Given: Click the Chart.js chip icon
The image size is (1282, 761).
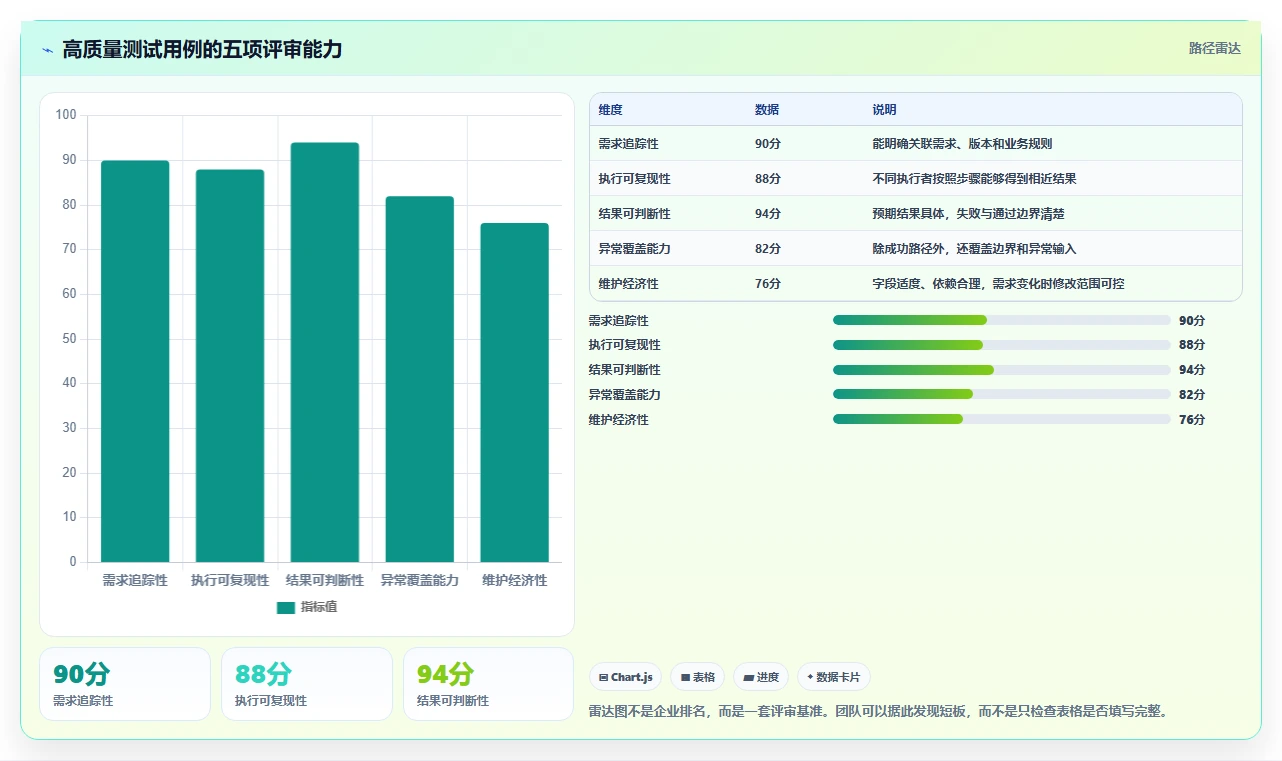Looking at the screenshot, I should pyautogui.click(x=603, y=677).
